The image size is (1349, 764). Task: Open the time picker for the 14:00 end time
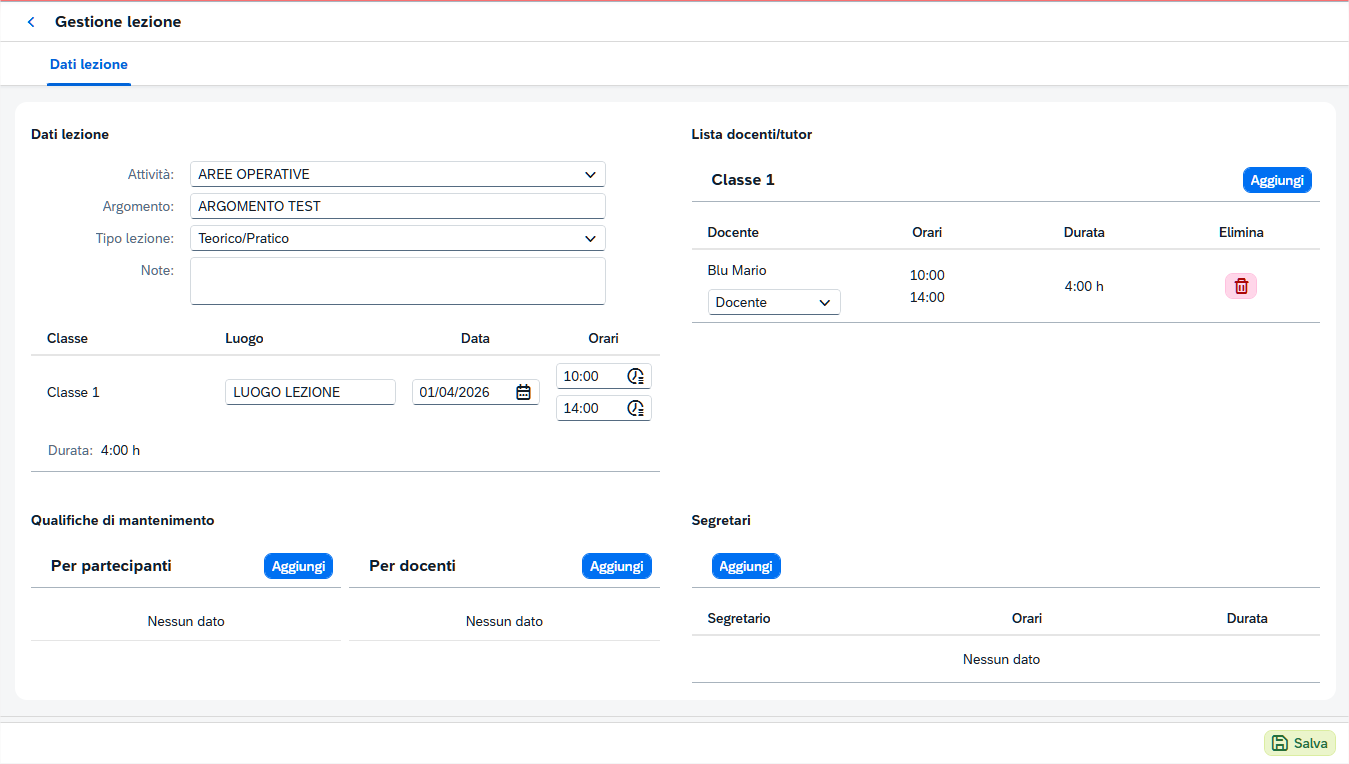coord(636,408)
